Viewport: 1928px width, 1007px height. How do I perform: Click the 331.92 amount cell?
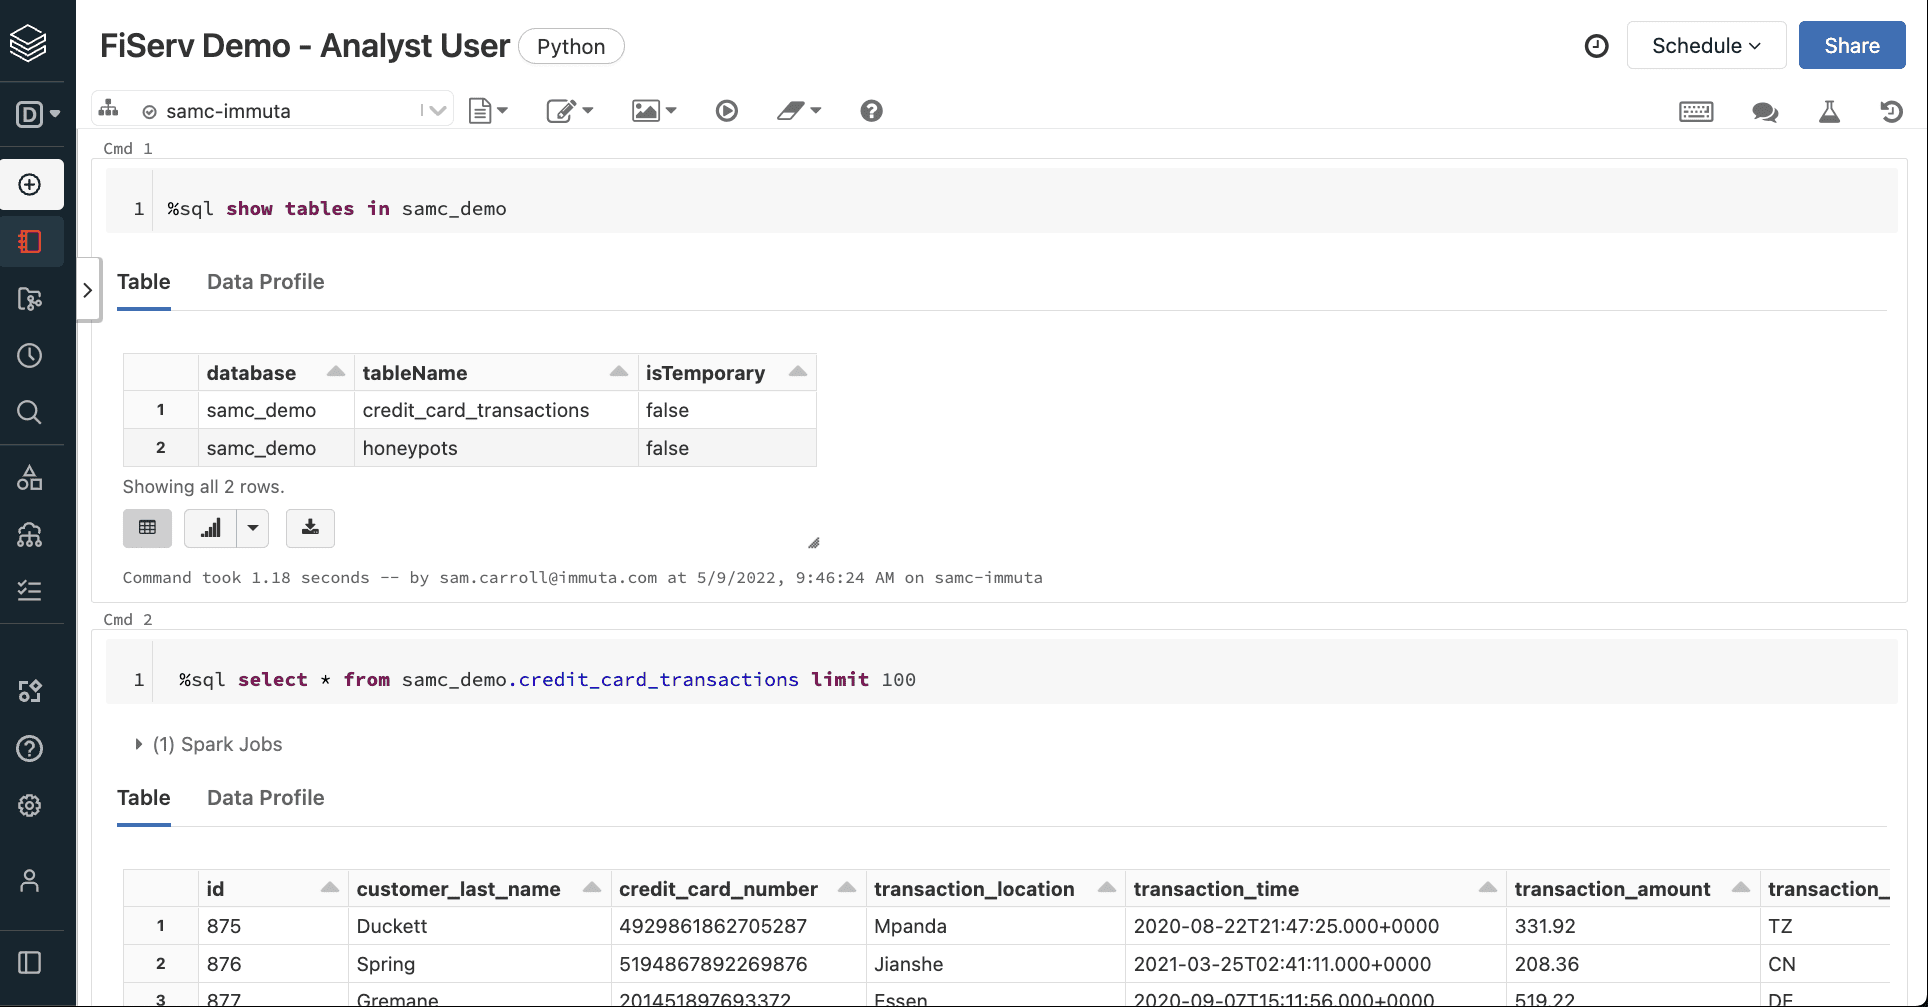pyautogui.click(x=1633, y=926)
